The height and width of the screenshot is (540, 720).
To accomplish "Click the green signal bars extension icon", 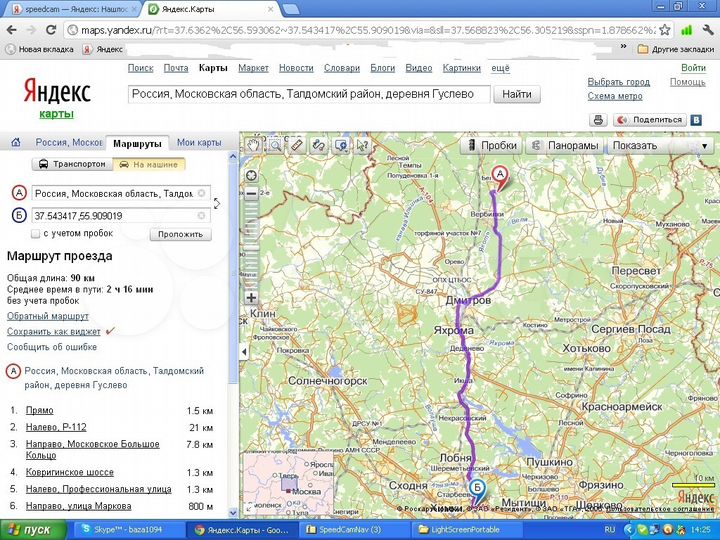I will tap(686, 30).
